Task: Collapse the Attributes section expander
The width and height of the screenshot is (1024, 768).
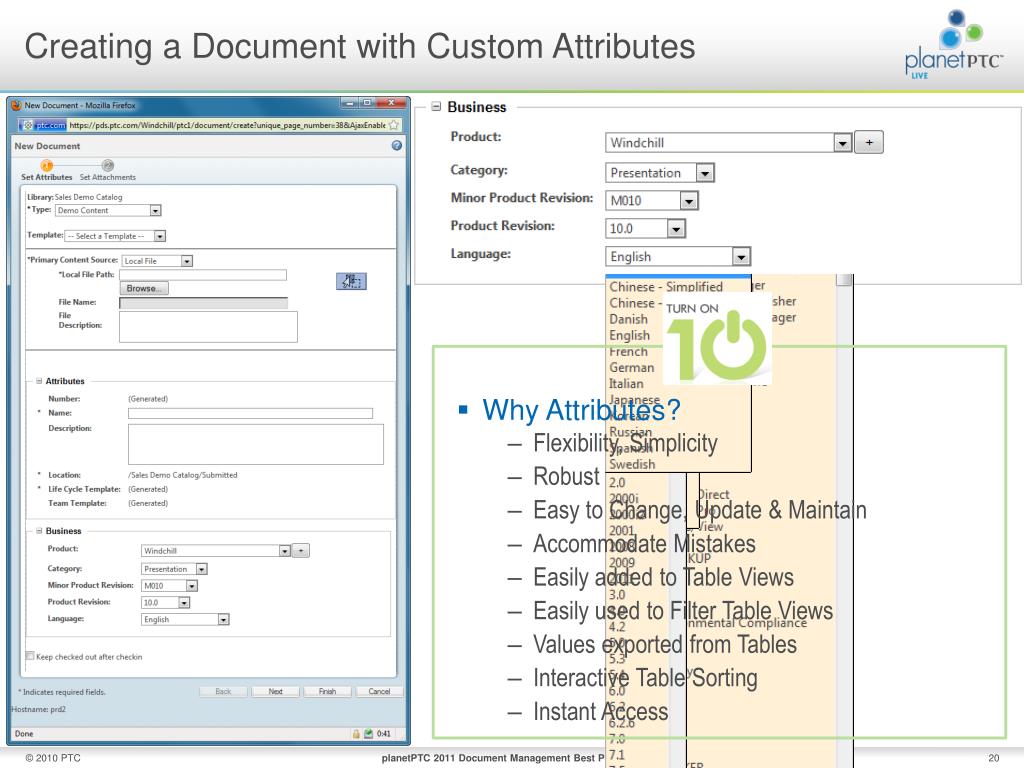Action: 39,381
